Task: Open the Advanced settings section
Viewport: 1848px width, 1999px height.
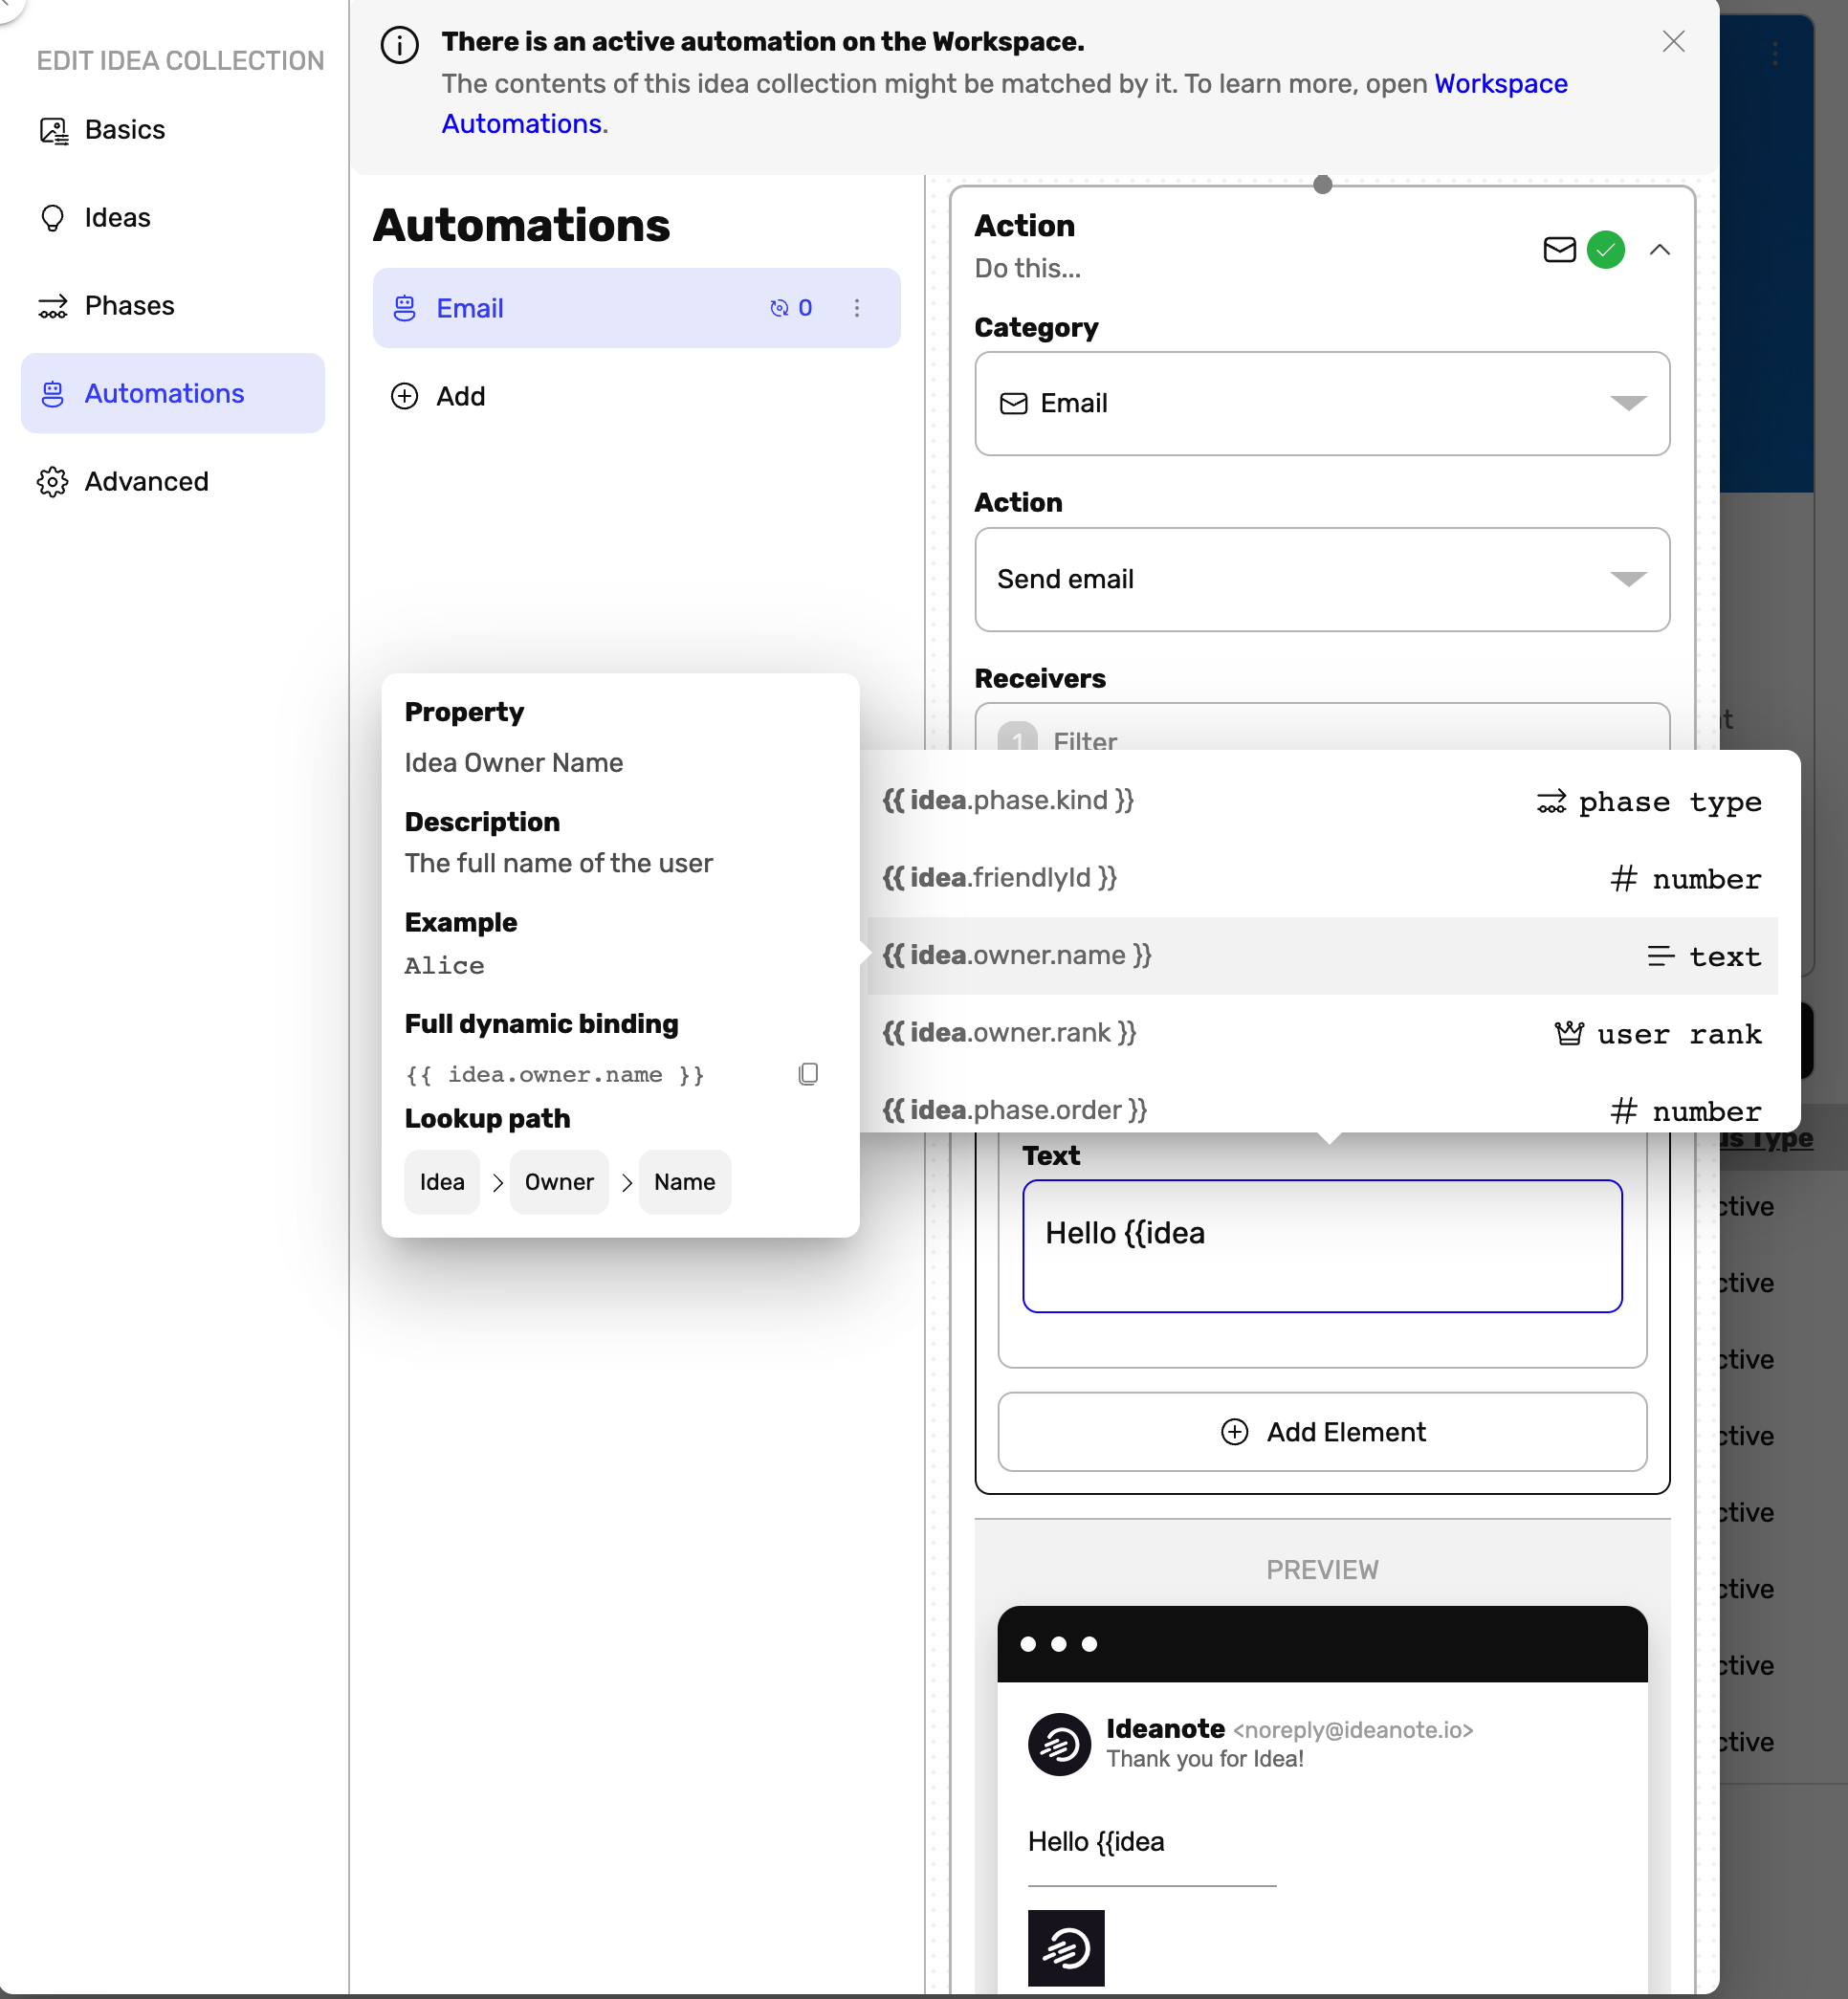Action: pyautogui.click(x=146, y=482)
